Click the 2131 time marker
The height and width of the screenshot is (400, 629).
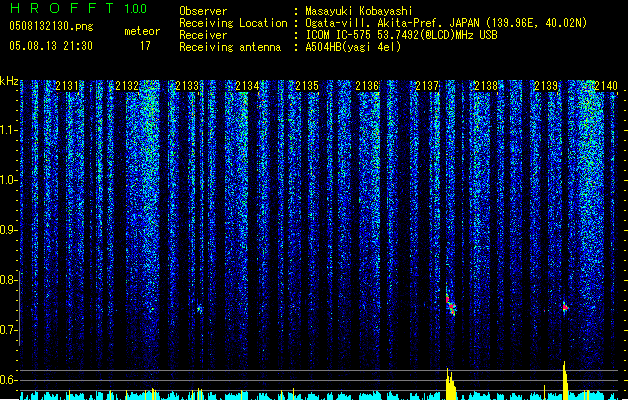pos(67,86)
